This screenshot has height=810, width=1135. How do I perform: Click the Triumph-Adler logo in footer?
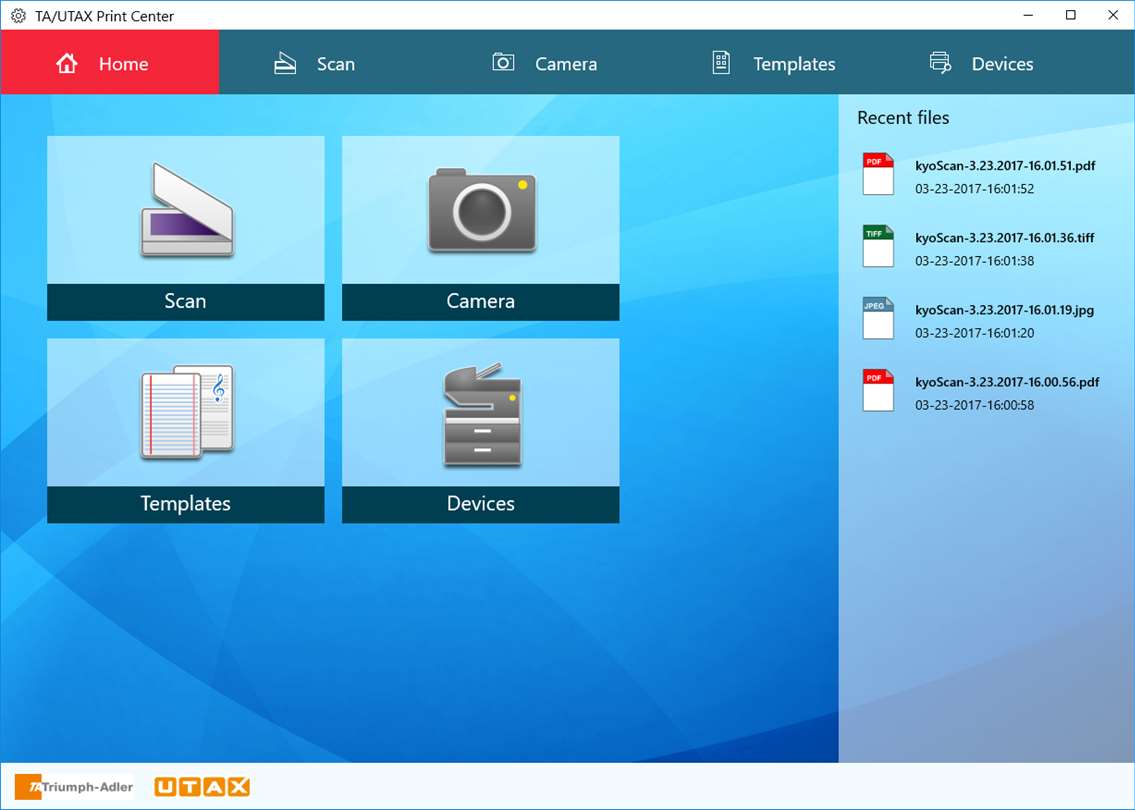pos(75,787)
